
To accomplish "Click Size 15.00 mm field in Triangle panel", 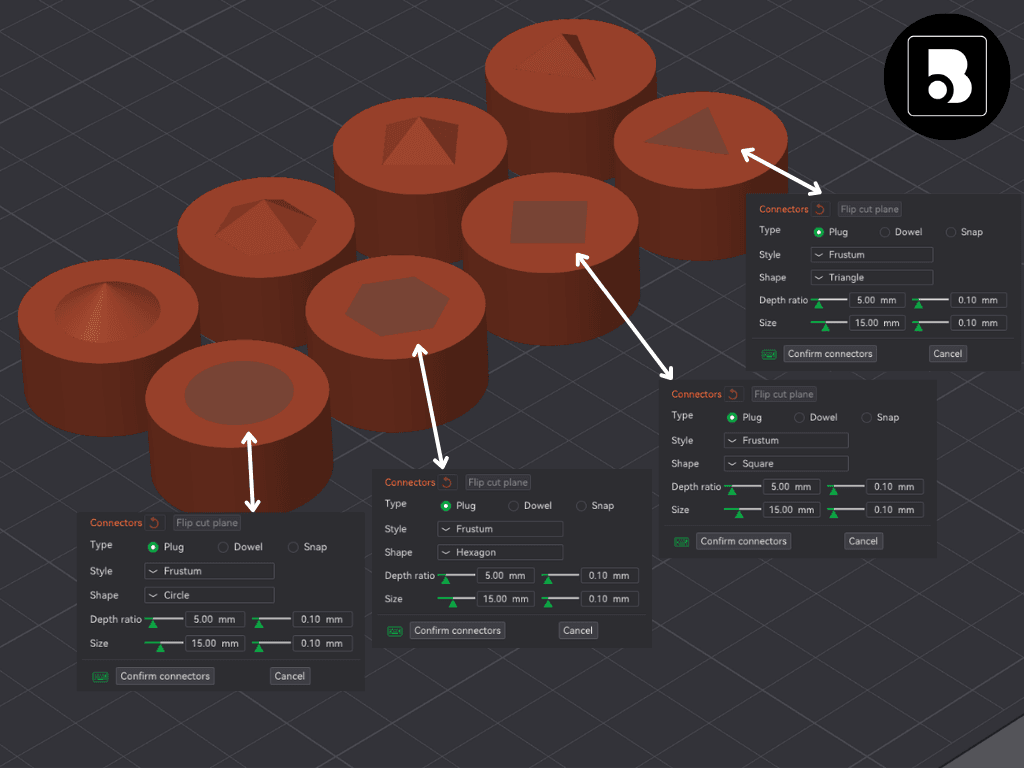I will 877,323.
